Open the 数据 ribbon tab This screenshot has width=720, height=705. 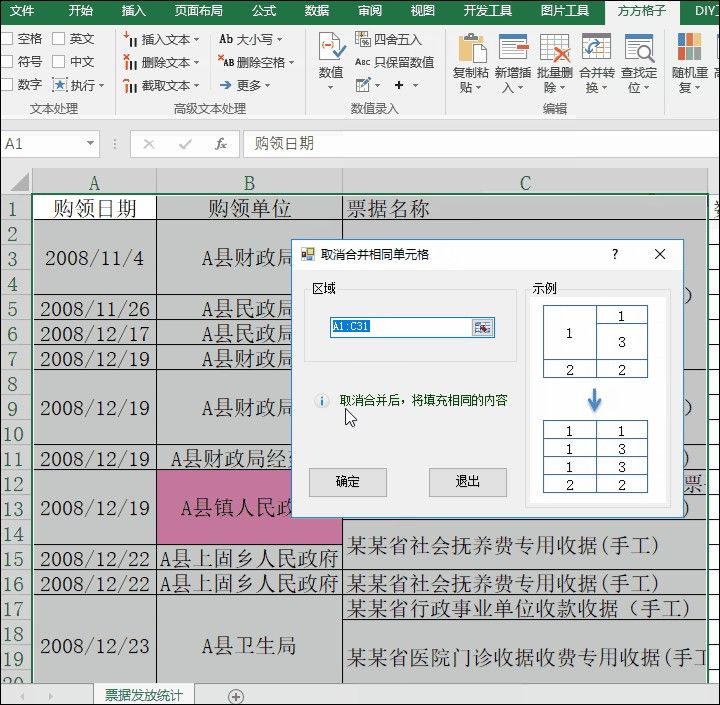(x=317, y=10)
